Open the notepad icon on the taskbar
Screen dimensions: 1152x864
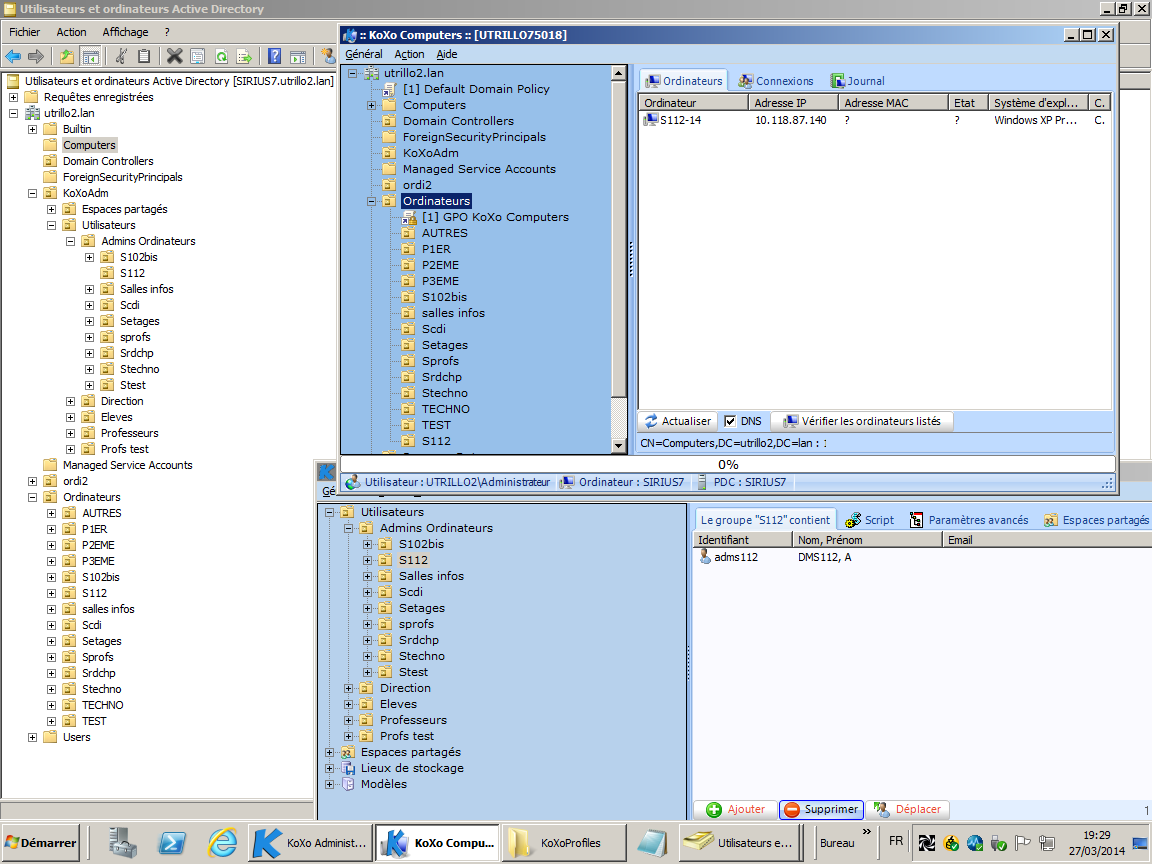coord(652,843)
